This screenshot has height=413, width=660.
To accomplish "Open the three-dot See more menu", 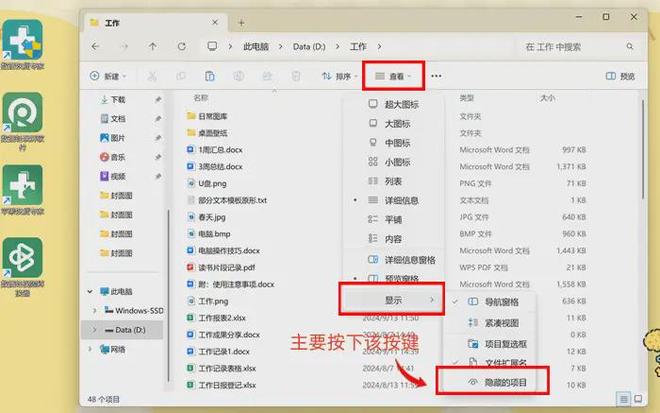I will coord(436,76).
